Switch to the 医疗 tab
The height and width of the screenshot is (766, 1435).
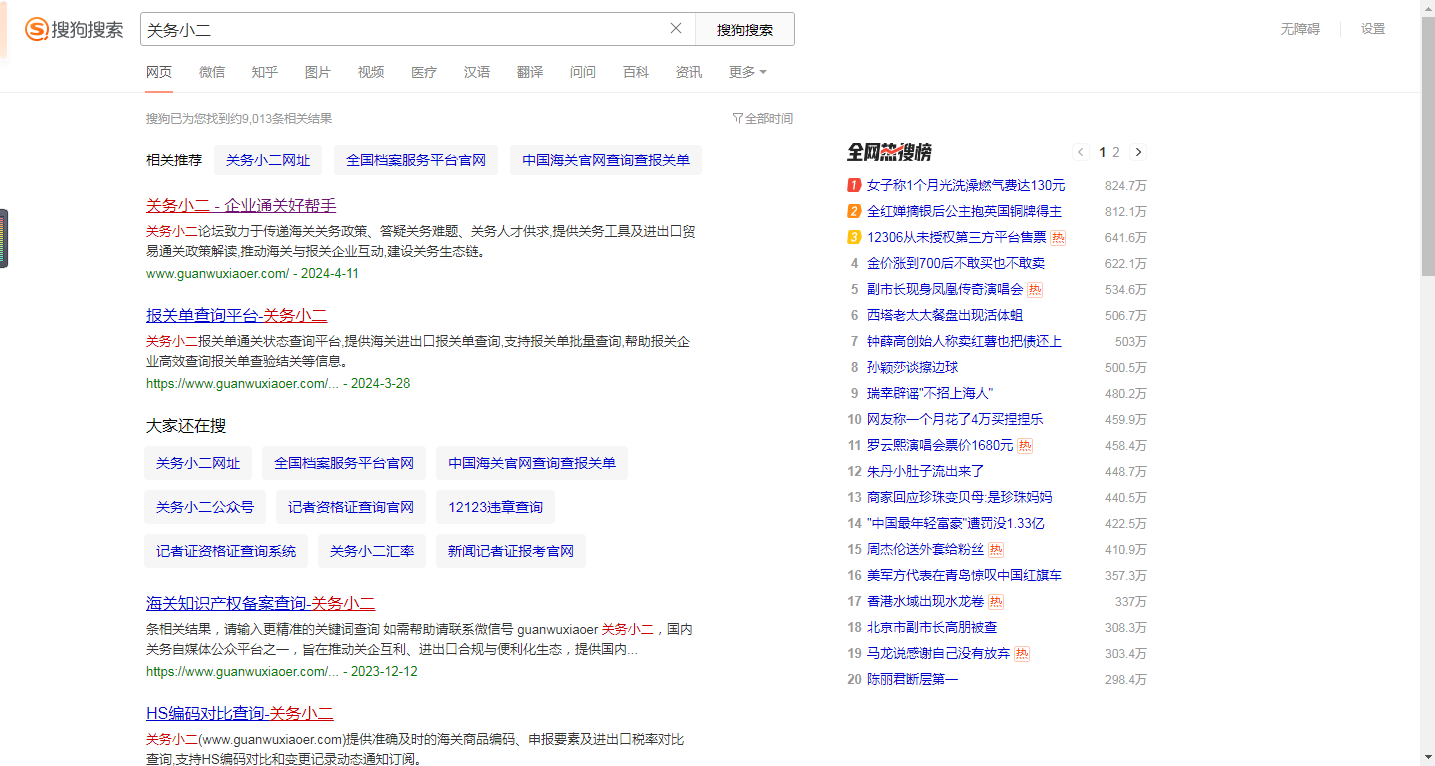[424, 72]
